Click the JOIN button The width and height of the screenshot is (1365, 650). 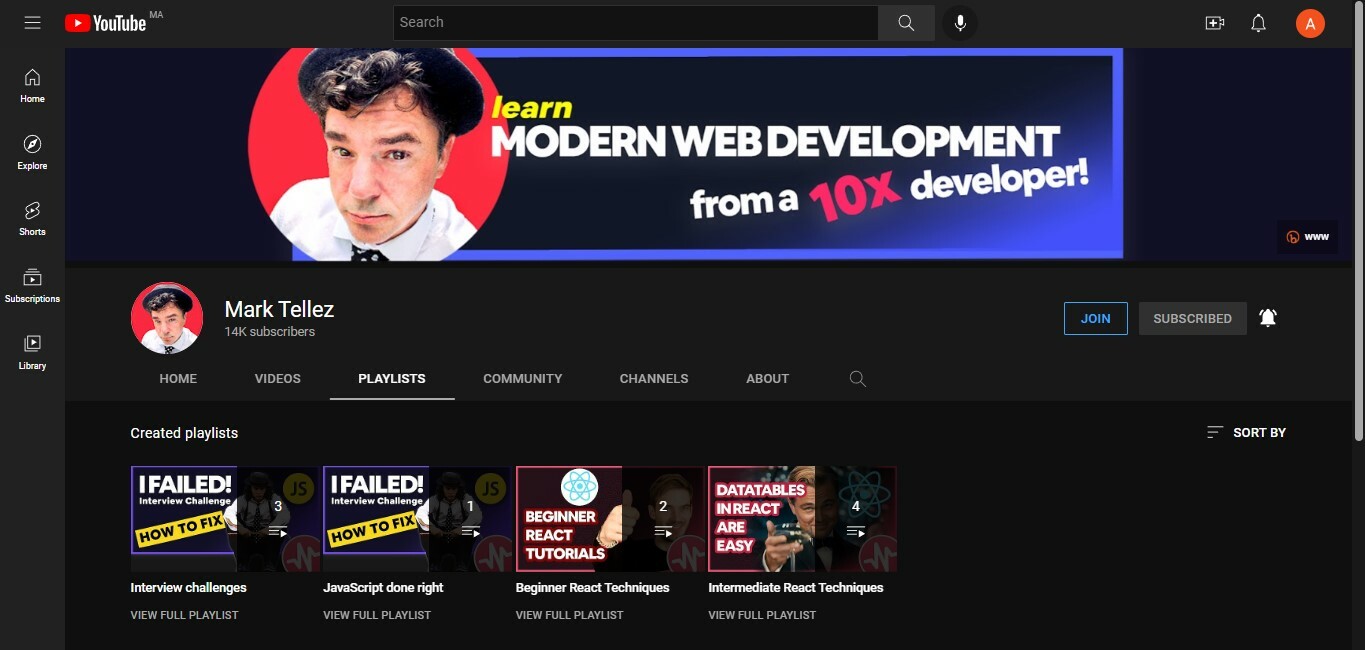[x=1096, y=318]
